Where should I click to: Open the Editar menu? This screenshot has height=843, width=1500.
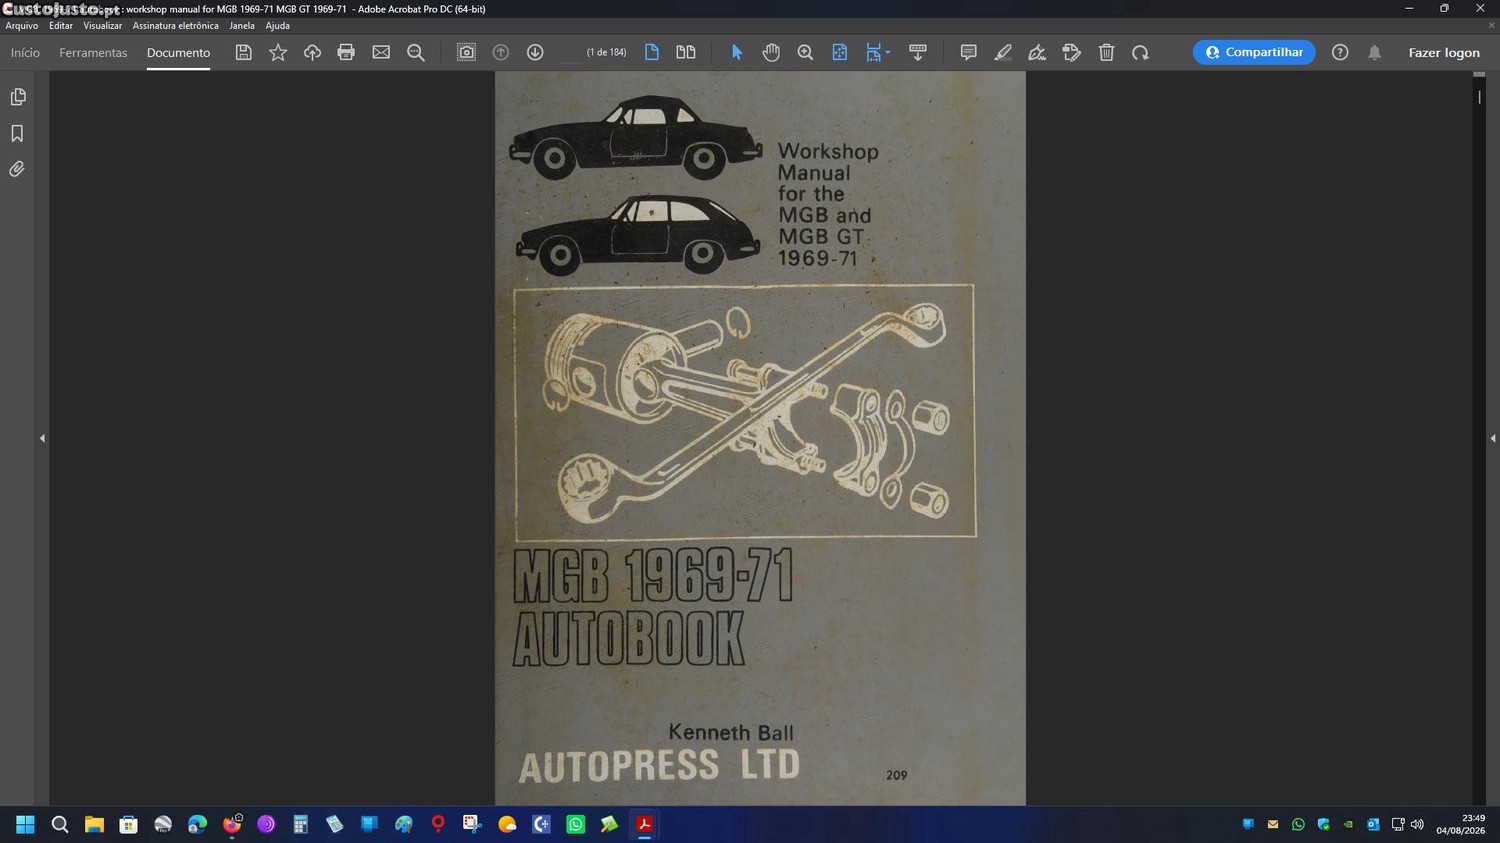[61, 26]
